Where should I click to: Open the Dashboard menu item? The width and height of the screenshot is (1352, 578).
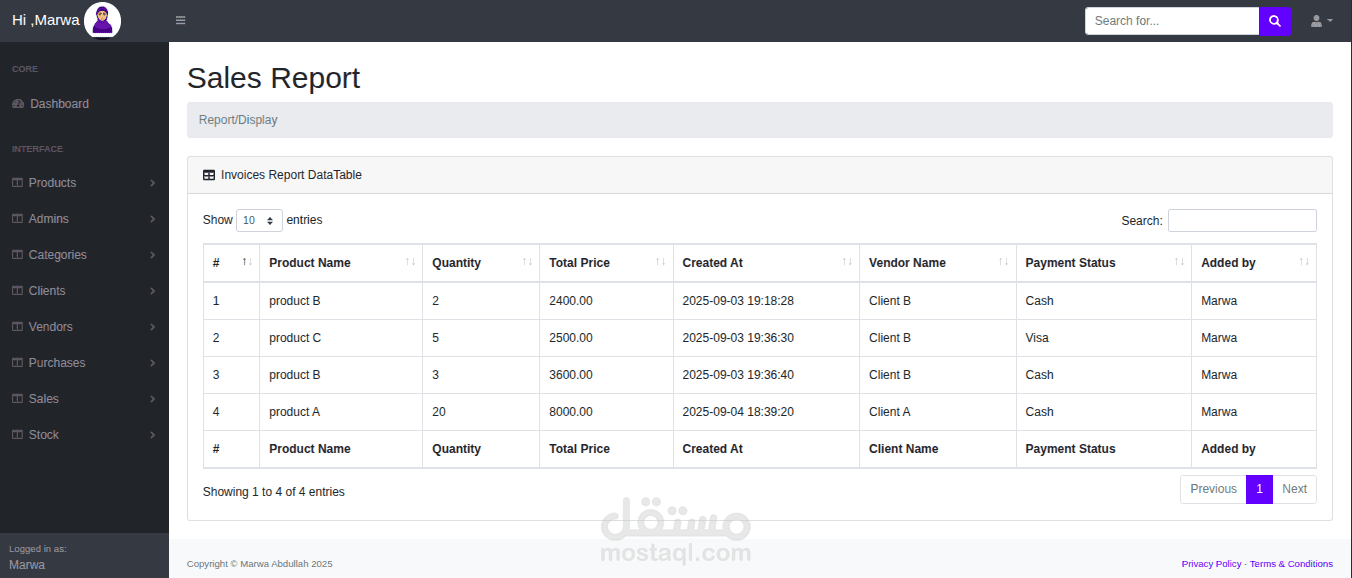(x=84, y=104)
